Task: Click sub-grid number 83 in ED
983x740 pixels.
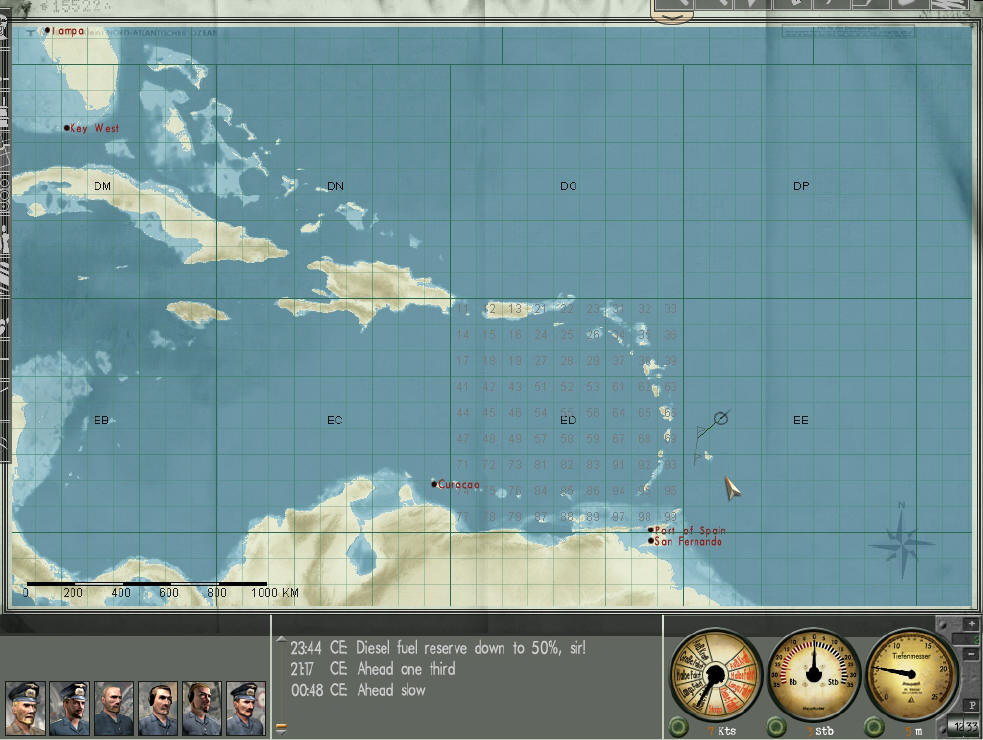Action: click(592, 465)
